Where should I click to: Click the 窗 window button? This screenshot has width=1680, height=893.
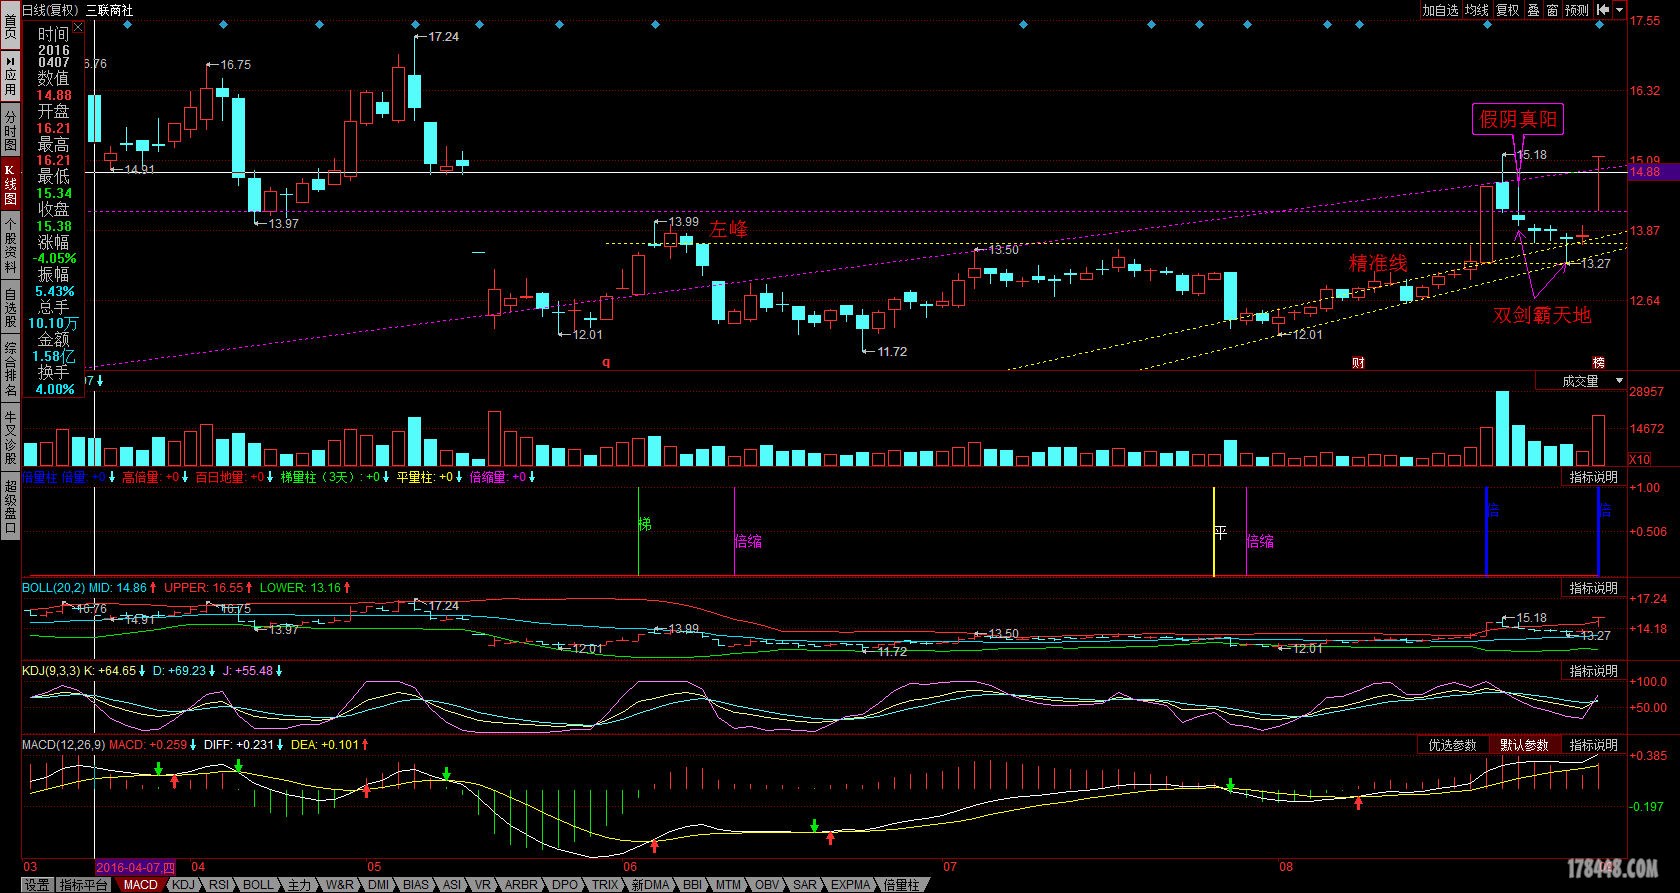1552,10
